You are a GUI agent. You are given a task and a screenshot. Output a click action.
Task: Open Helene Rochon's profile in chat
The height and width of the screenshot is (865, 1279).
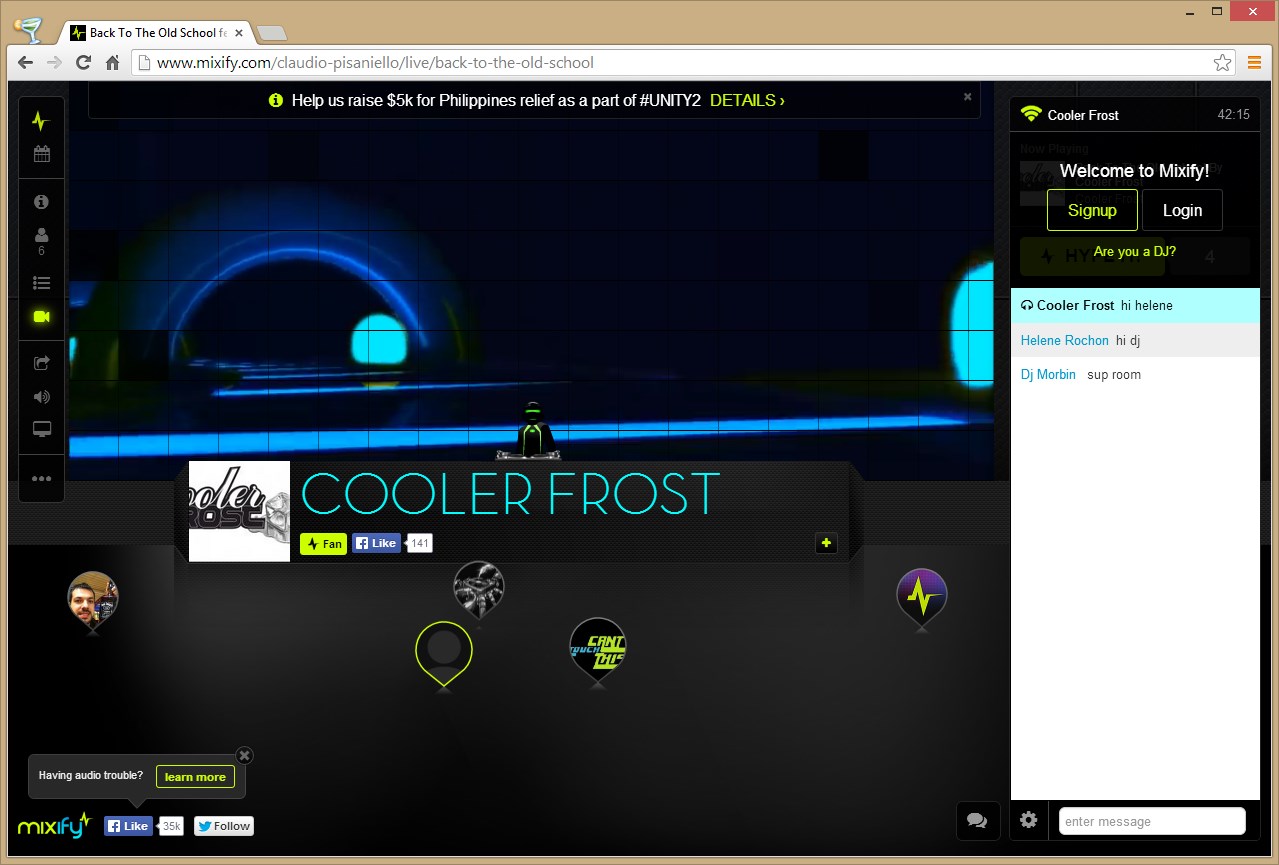click(1065, 341)
